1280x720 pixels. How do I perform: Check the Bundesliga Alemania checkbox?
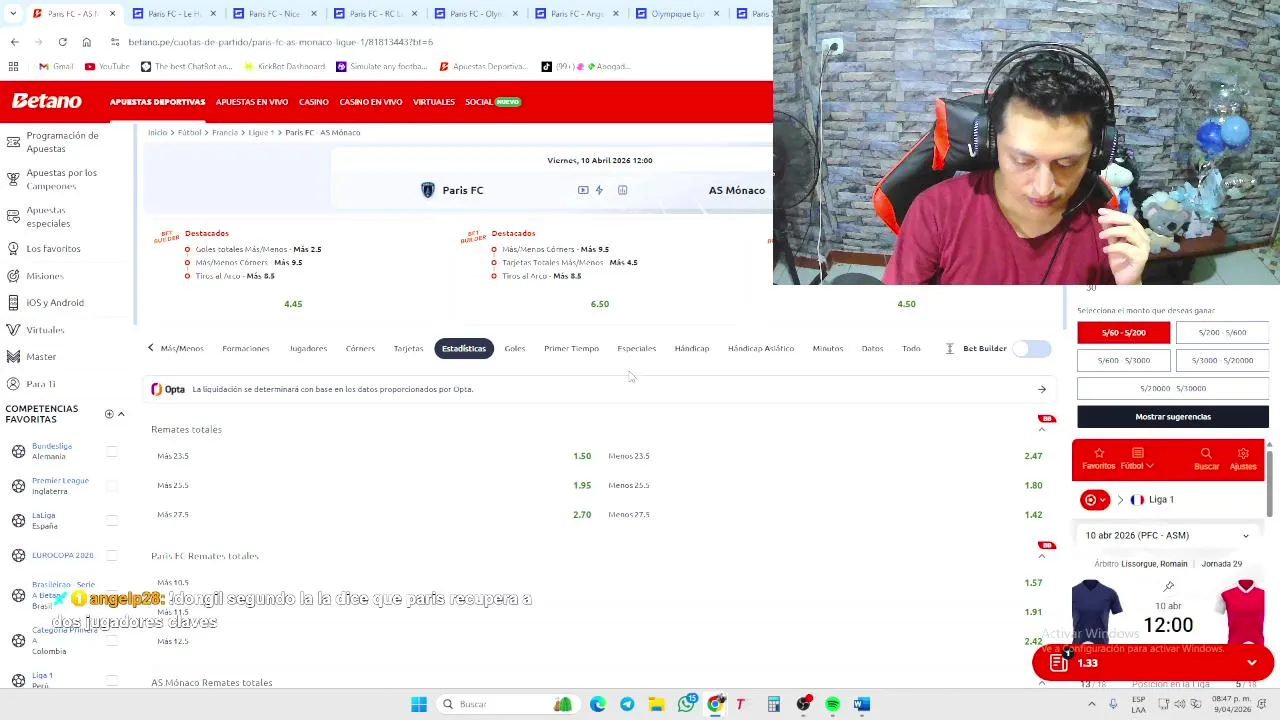112,451
